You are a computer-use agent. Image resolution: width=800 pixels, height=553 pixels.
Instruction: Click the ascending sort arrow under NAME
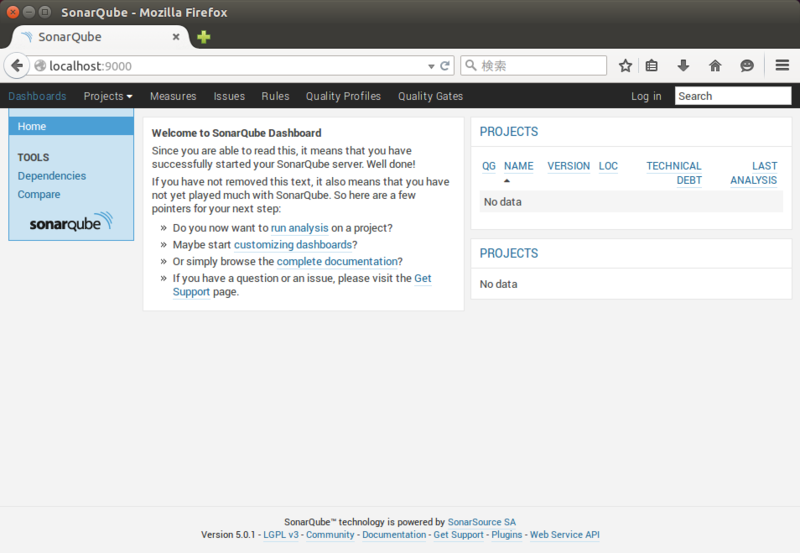point(507,181)
